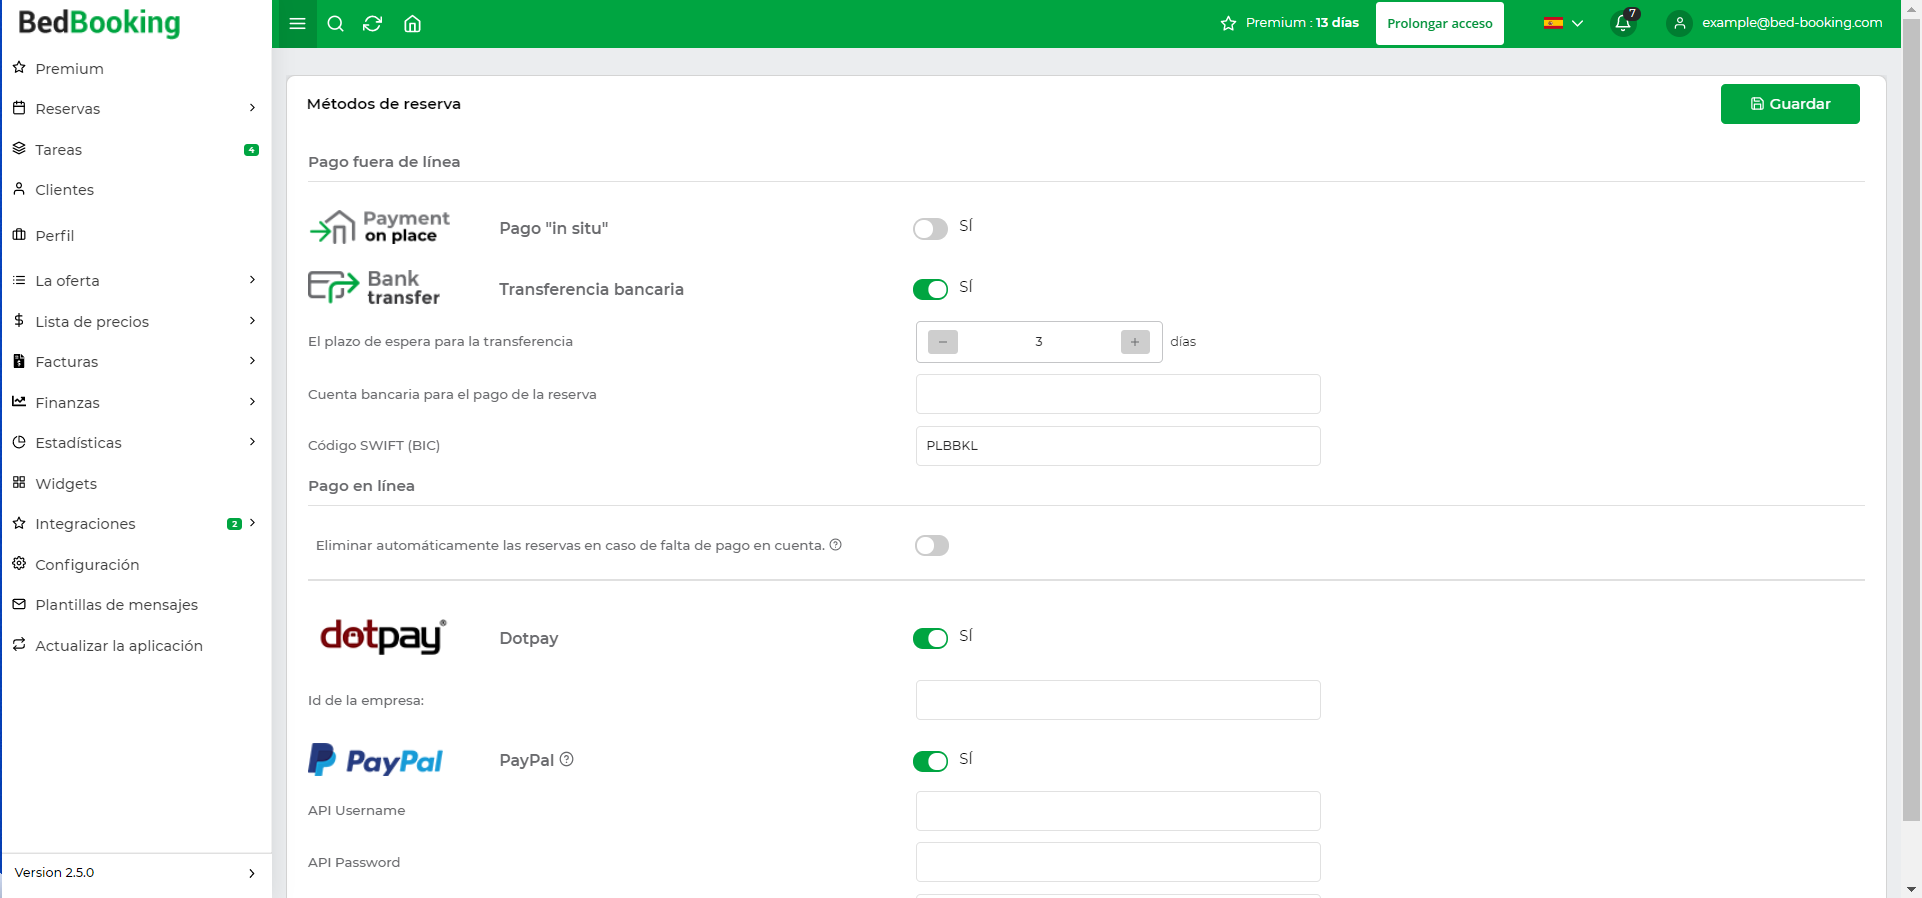
Task: Open Actualizar la aplicación
Action: click(x=136, y=645)
